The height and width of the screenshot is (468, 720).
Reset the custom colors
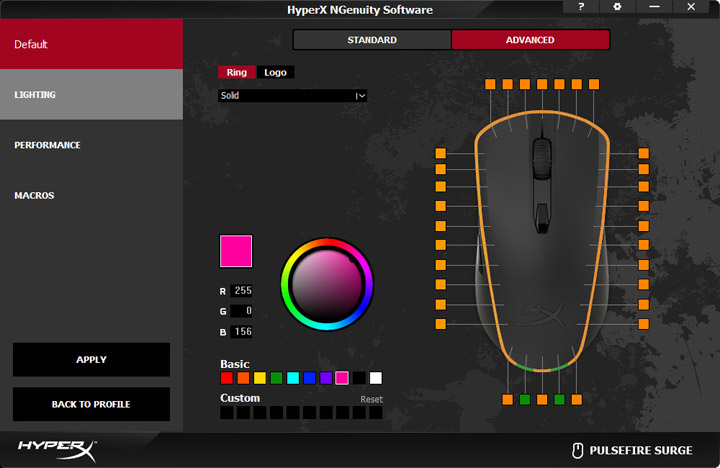click(x=371, y=400)
